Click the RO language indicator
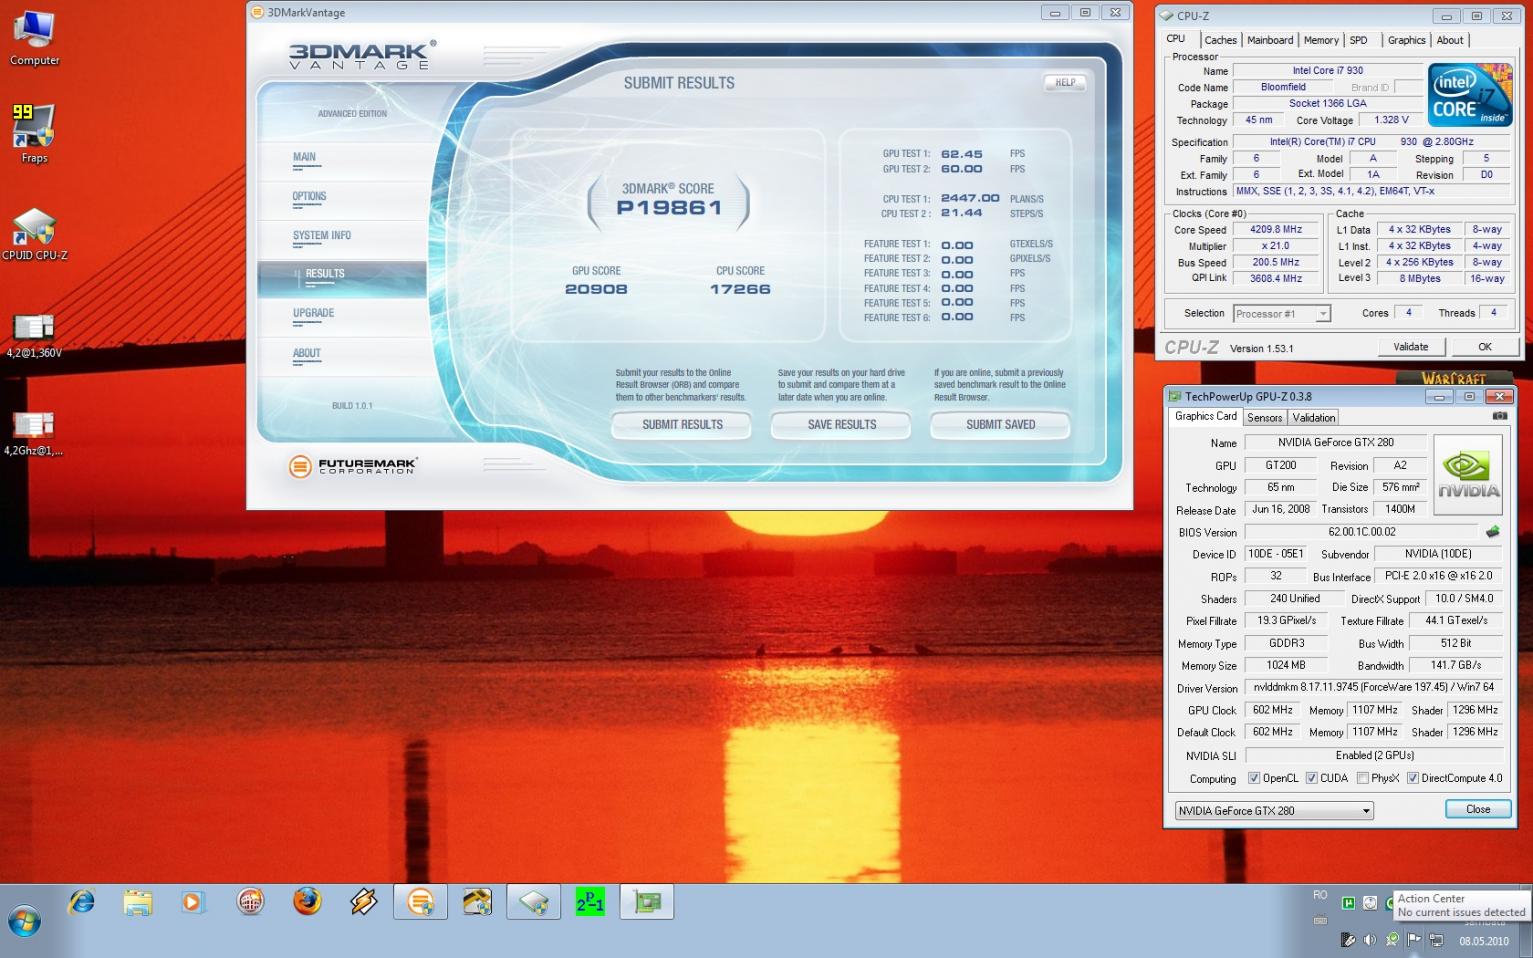Viewport: 1533px width, 958px height. click(x=1320, y=895)
